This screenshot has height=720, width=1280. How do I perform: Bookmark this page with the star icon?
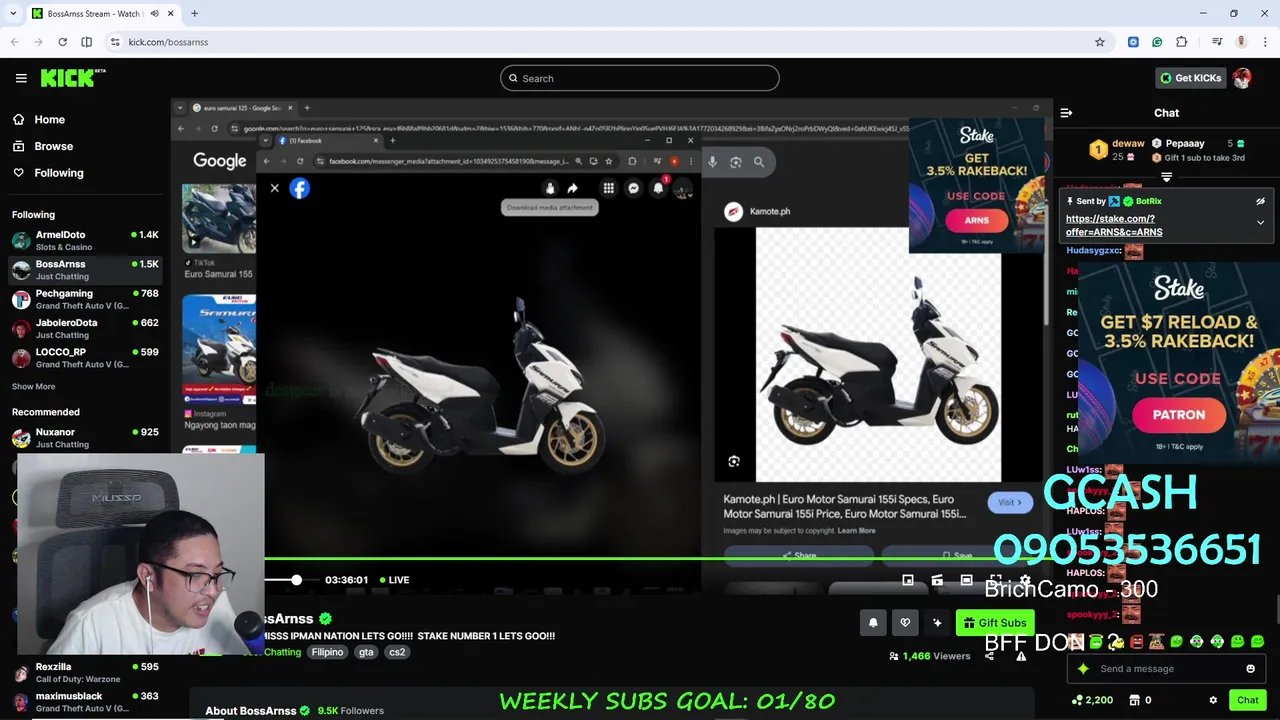1100,42
